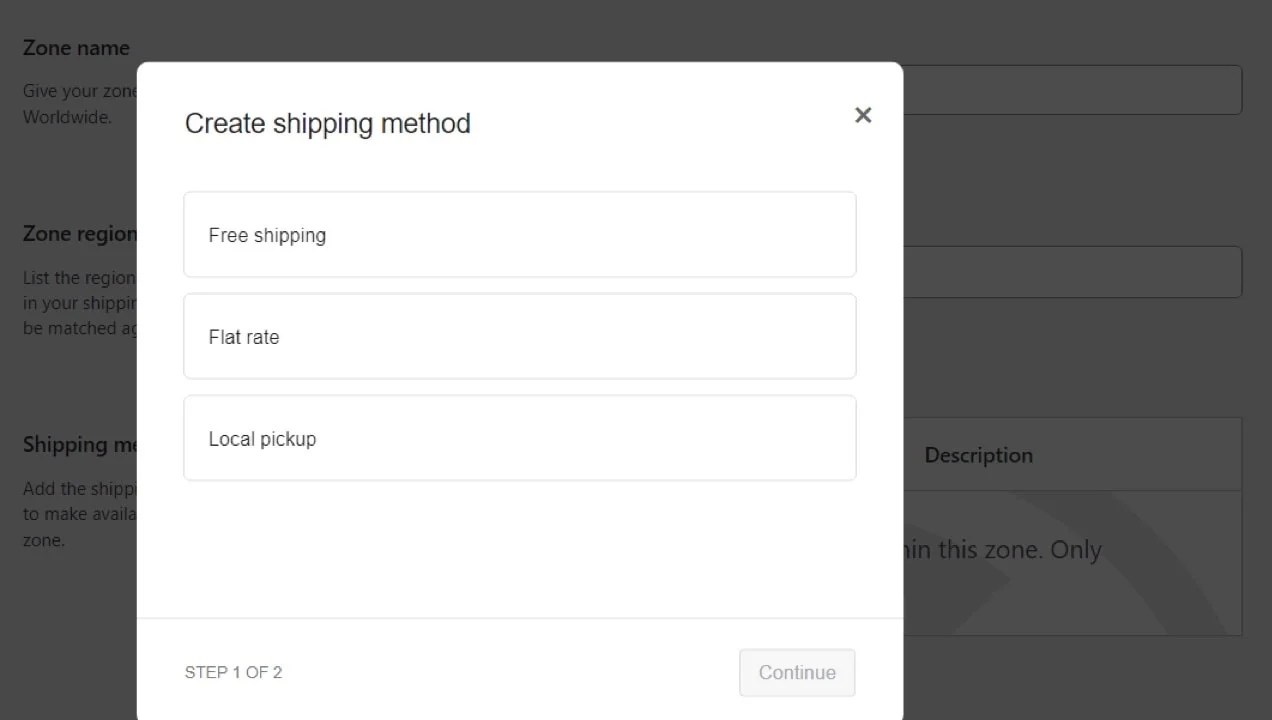Click the Shipping methods heading

click(x=80, y=445)
